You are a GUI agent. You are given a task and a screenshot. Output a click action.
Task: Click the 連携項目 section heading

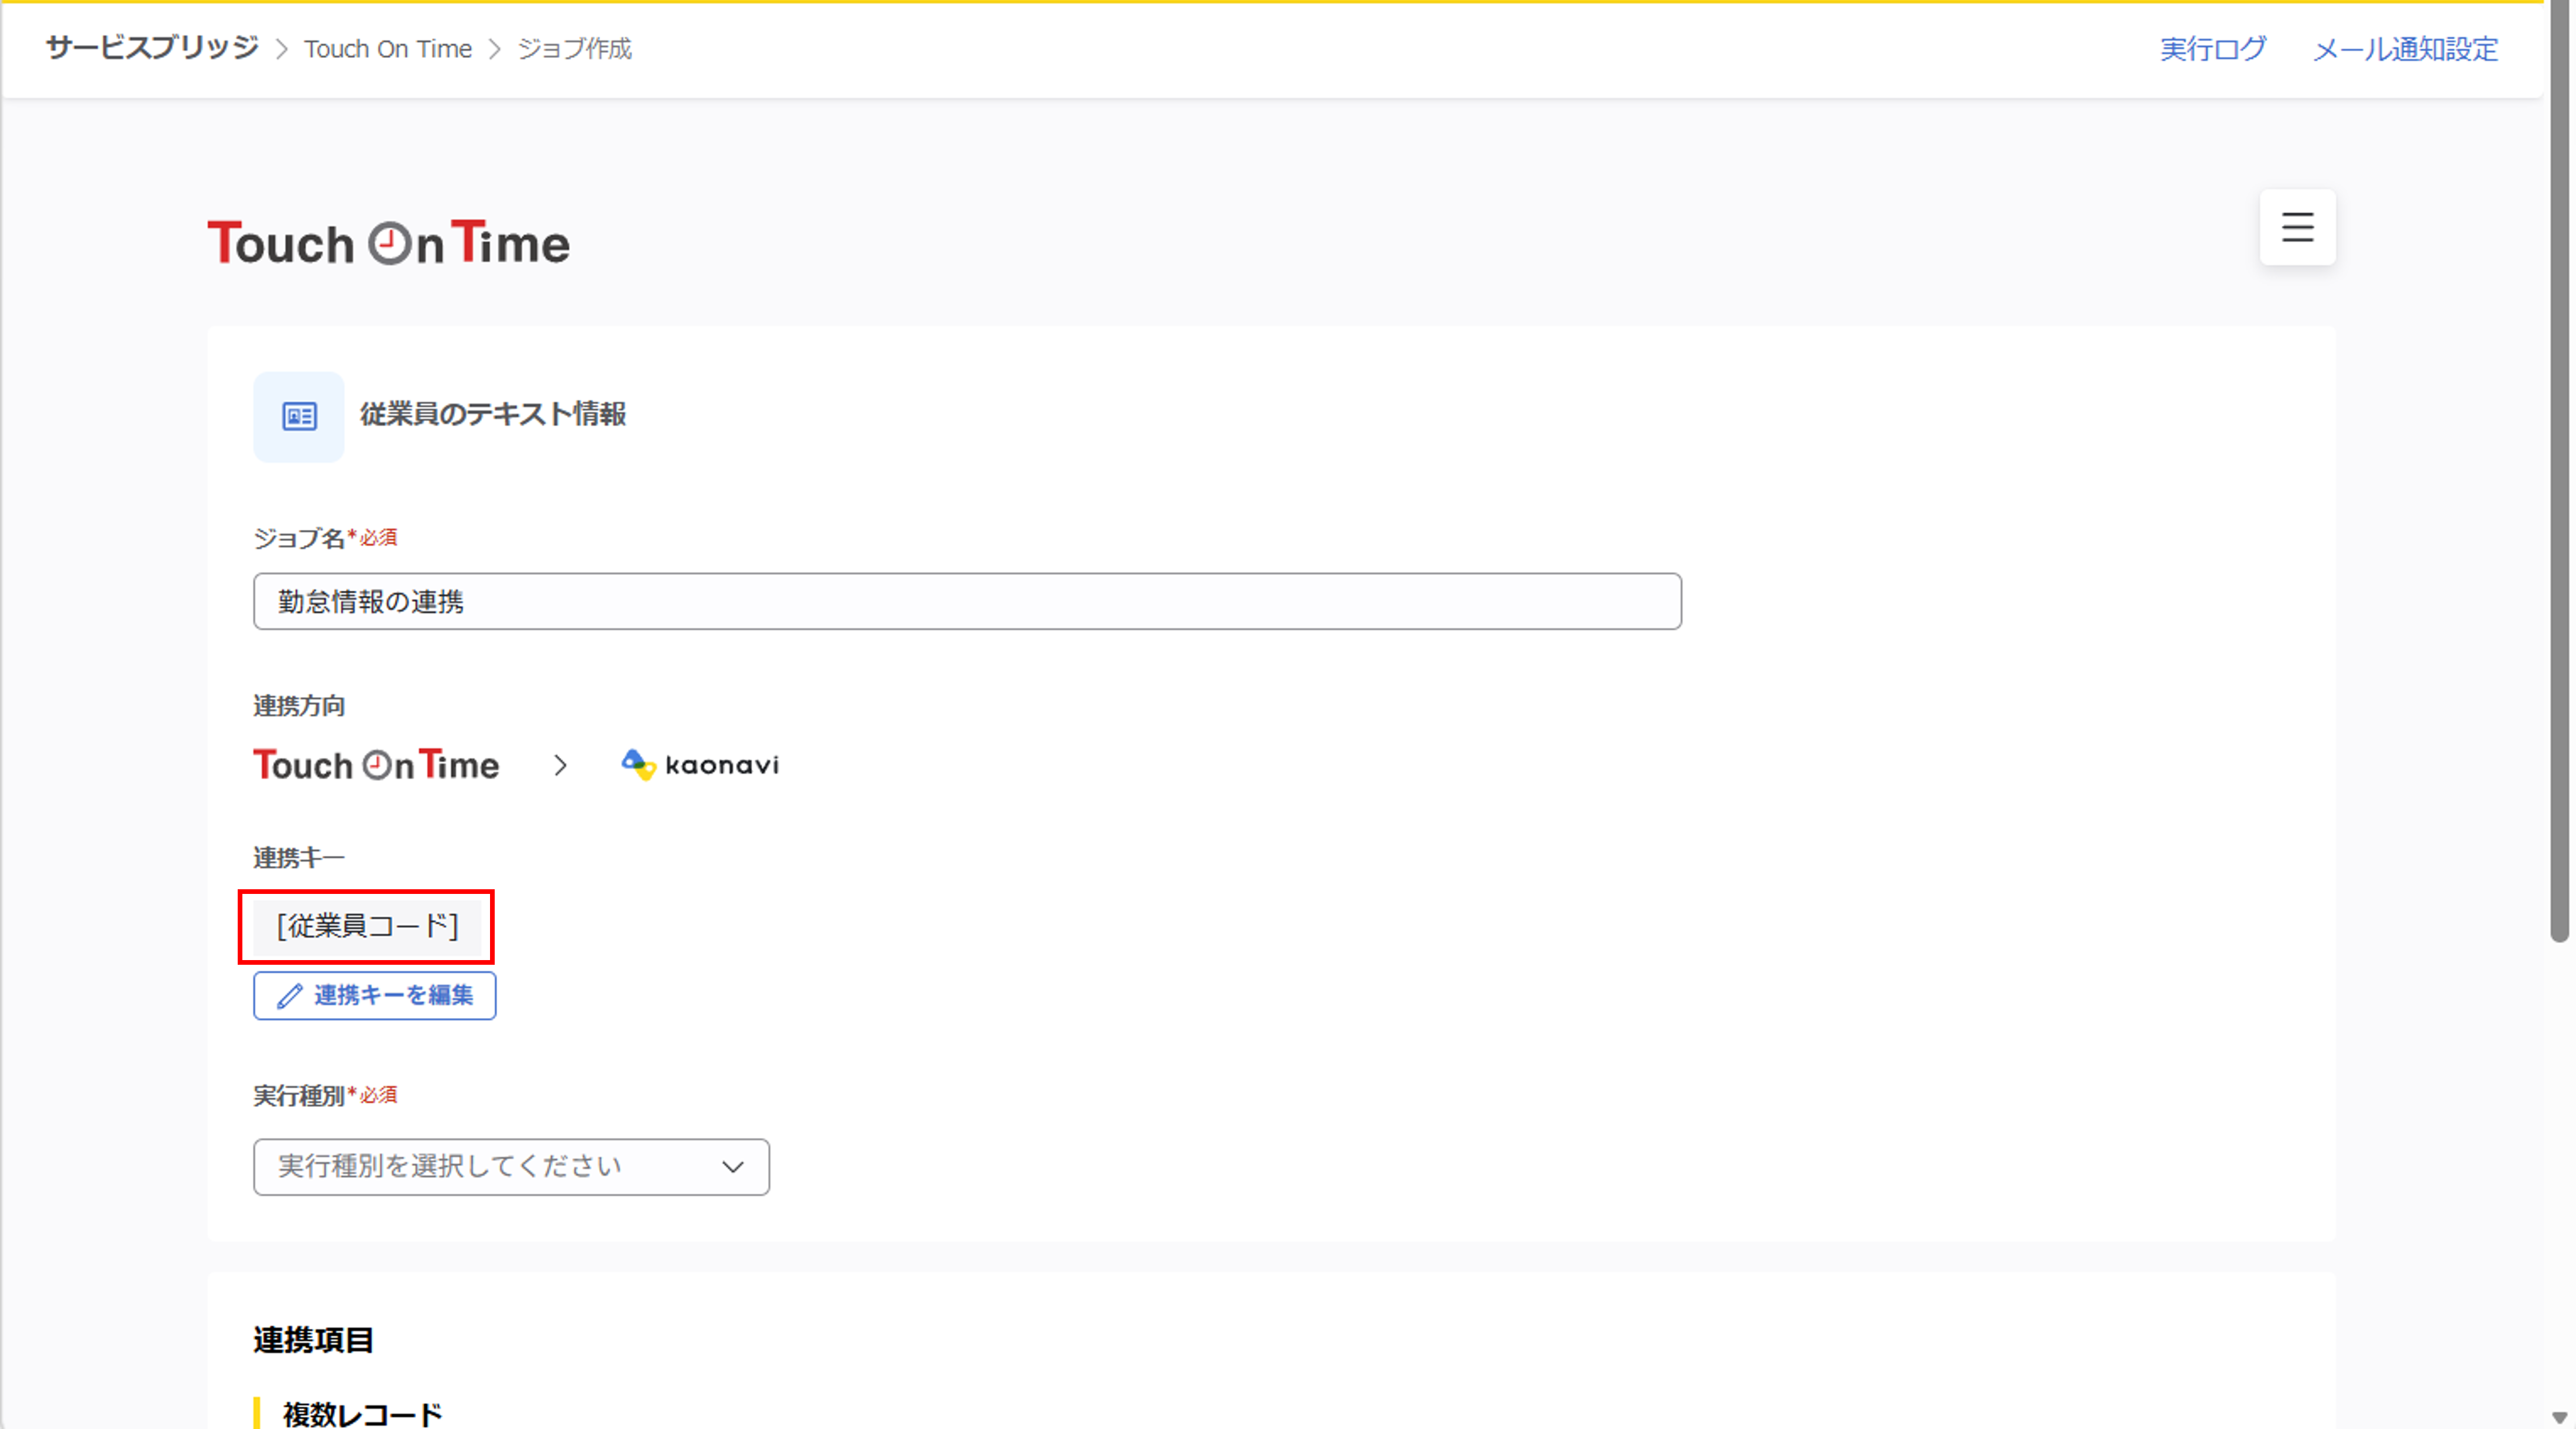point(313,1340)
